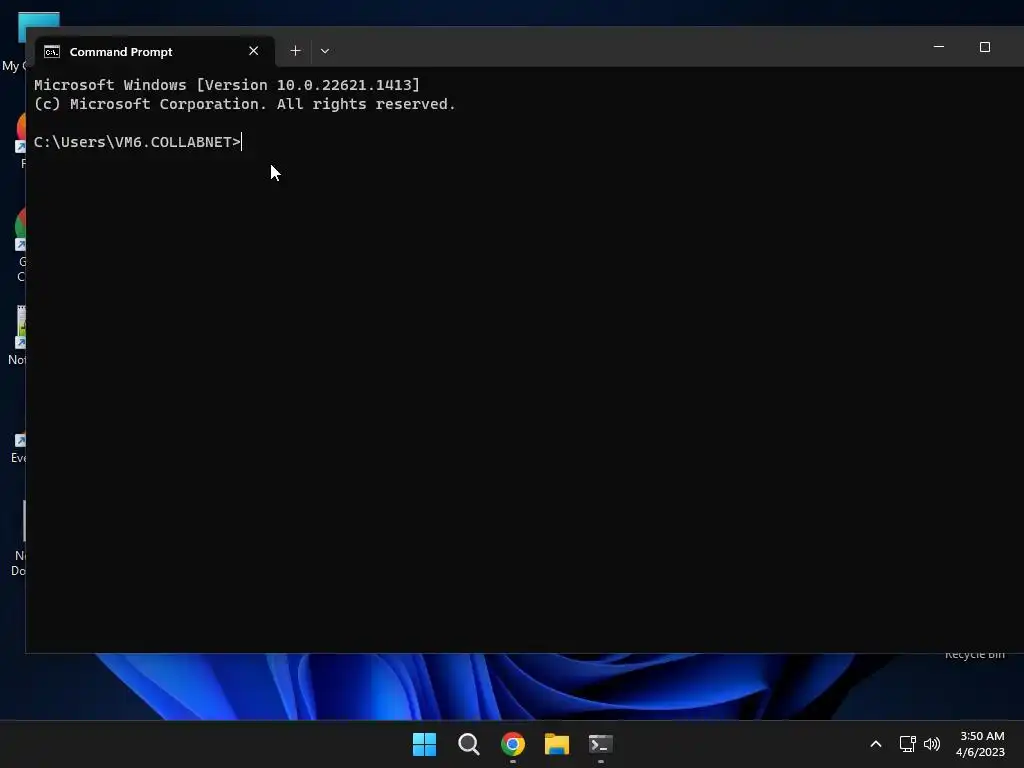1024x768 pixels.
Task: Select the Command Prompt tab
Action: [x=155, y=51]
